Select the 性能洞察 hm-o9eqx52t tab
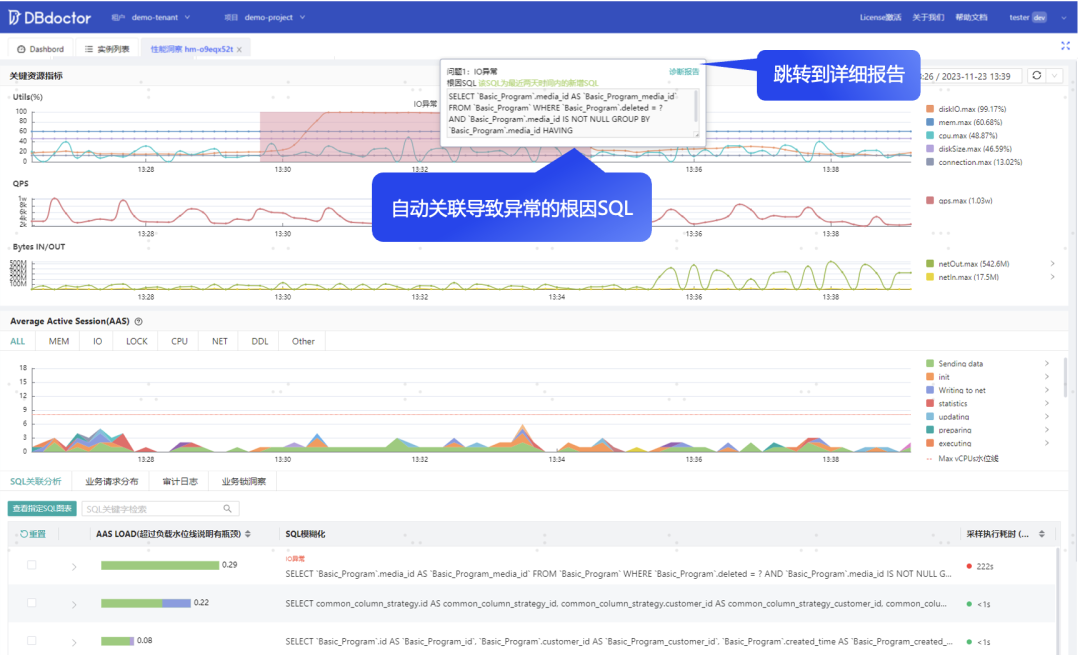This screenshot has height=660, width=1080. (x=191, y=49)
